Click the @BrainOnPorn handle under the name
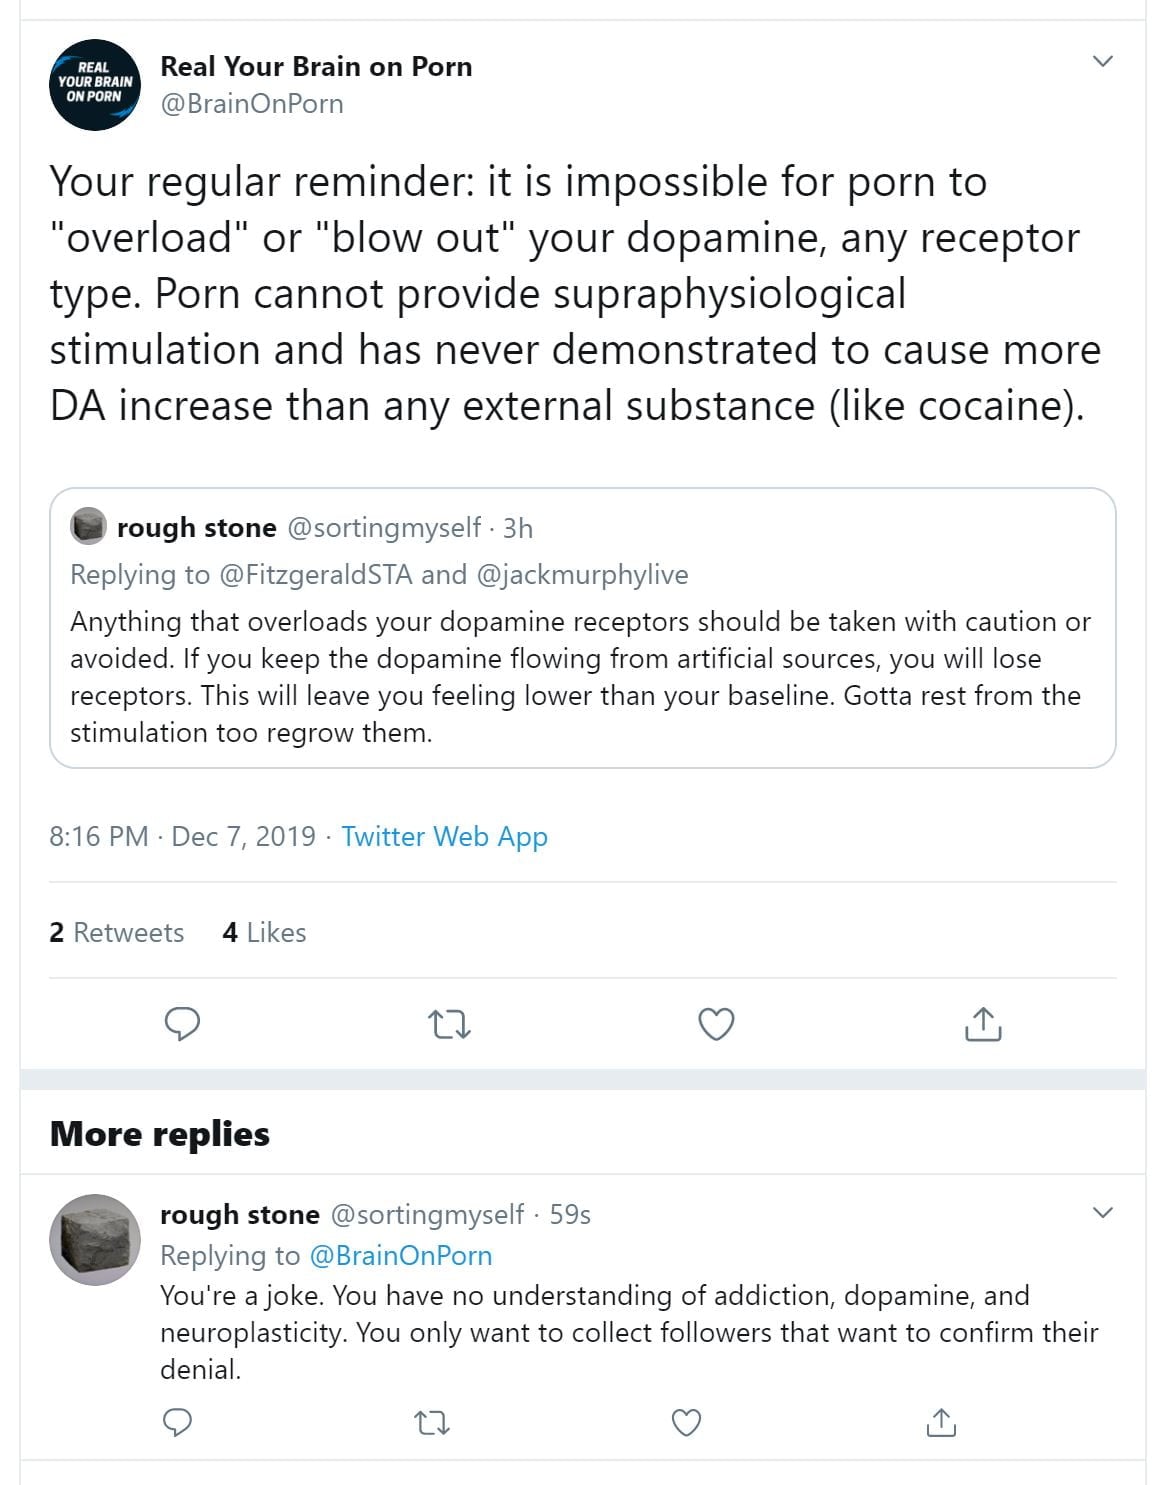1162x1485 pixels. (252, 104)
